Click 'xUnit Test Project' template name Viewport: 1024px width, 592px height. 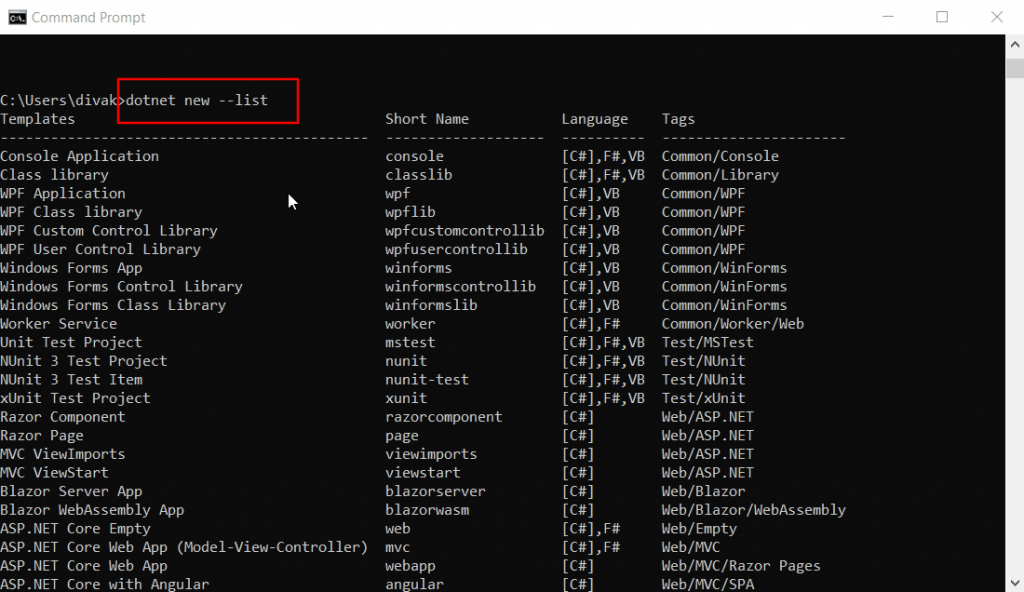(75, 398)
